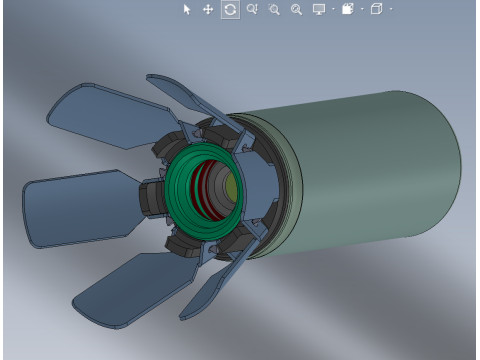Expand the cube view orientation dropdown
480x360 pixels.
(391, 9)
